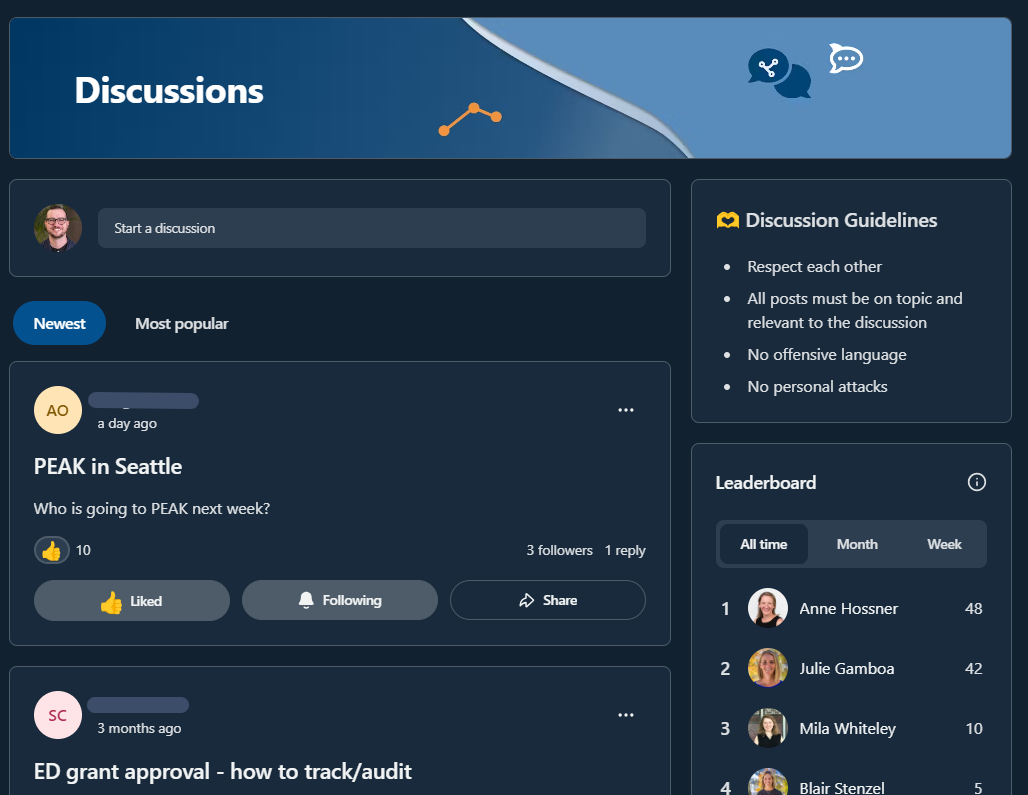This screenshot has width=1028, height=795.
Task: Click Anne Hossner's profile picture
Action: coord(768,608)
